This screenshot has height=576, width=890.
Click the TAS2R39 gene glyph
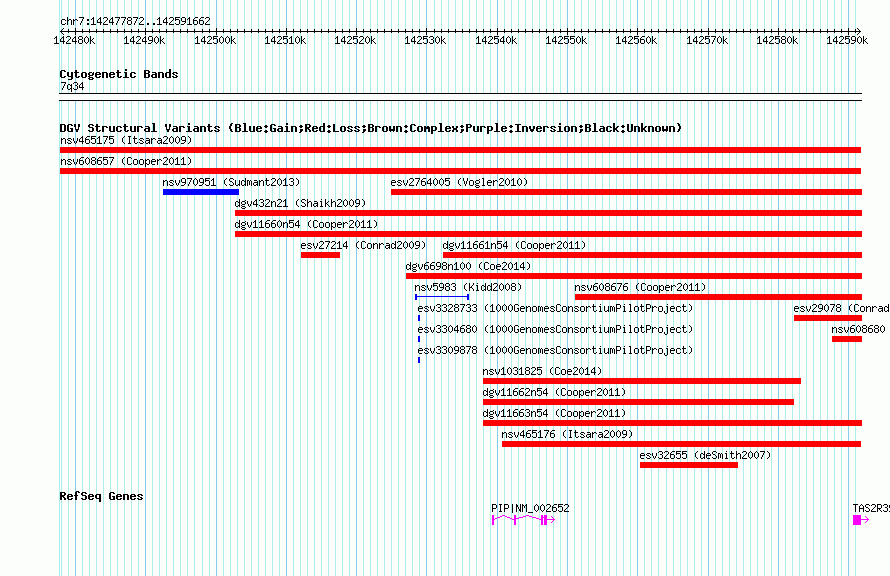pyautogui.click(x=861, y=520)
